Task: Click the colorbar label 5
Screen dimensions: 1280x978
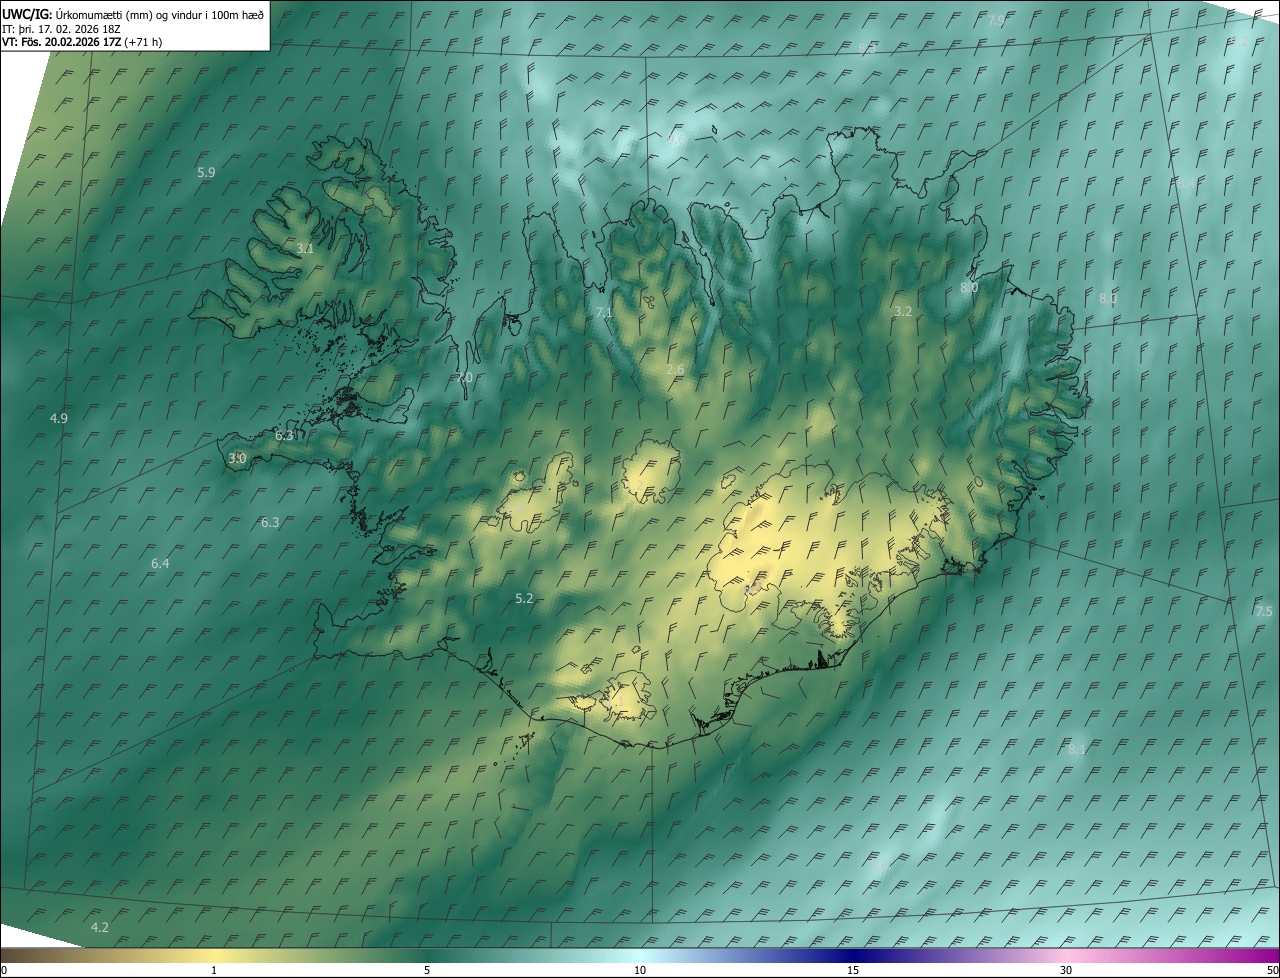Action: pyautogui.click(x=427, y=970)
